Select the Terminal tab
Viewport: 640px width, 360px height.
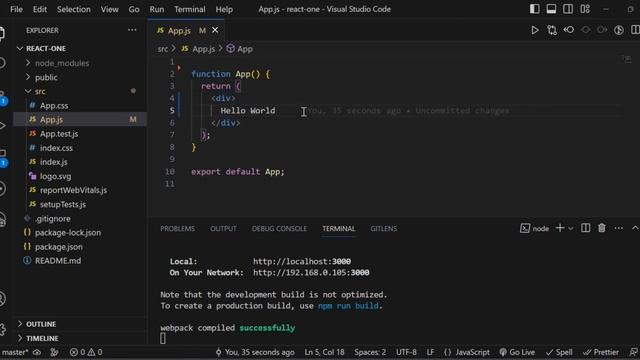click(x=339, y=229)
